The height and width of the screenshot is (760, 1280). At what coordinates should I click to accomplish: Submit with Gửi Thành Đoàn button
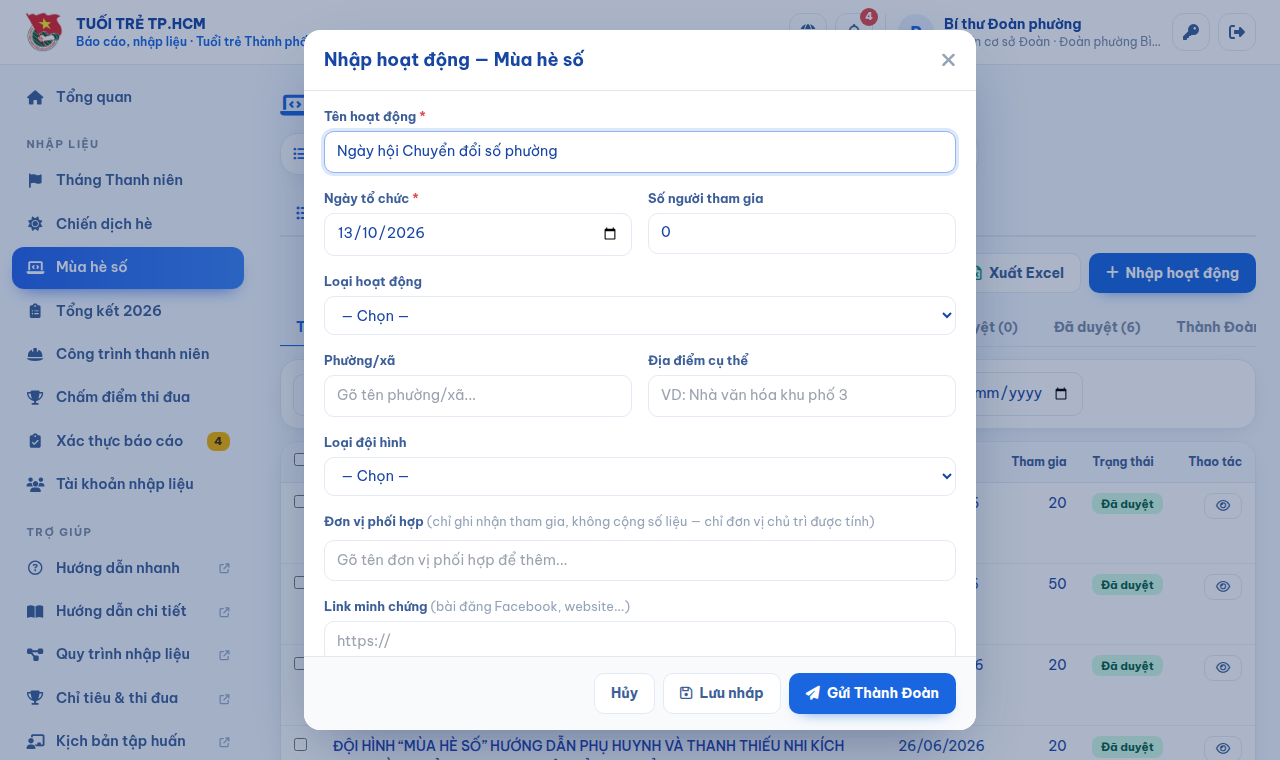click(x=872, y=693)
